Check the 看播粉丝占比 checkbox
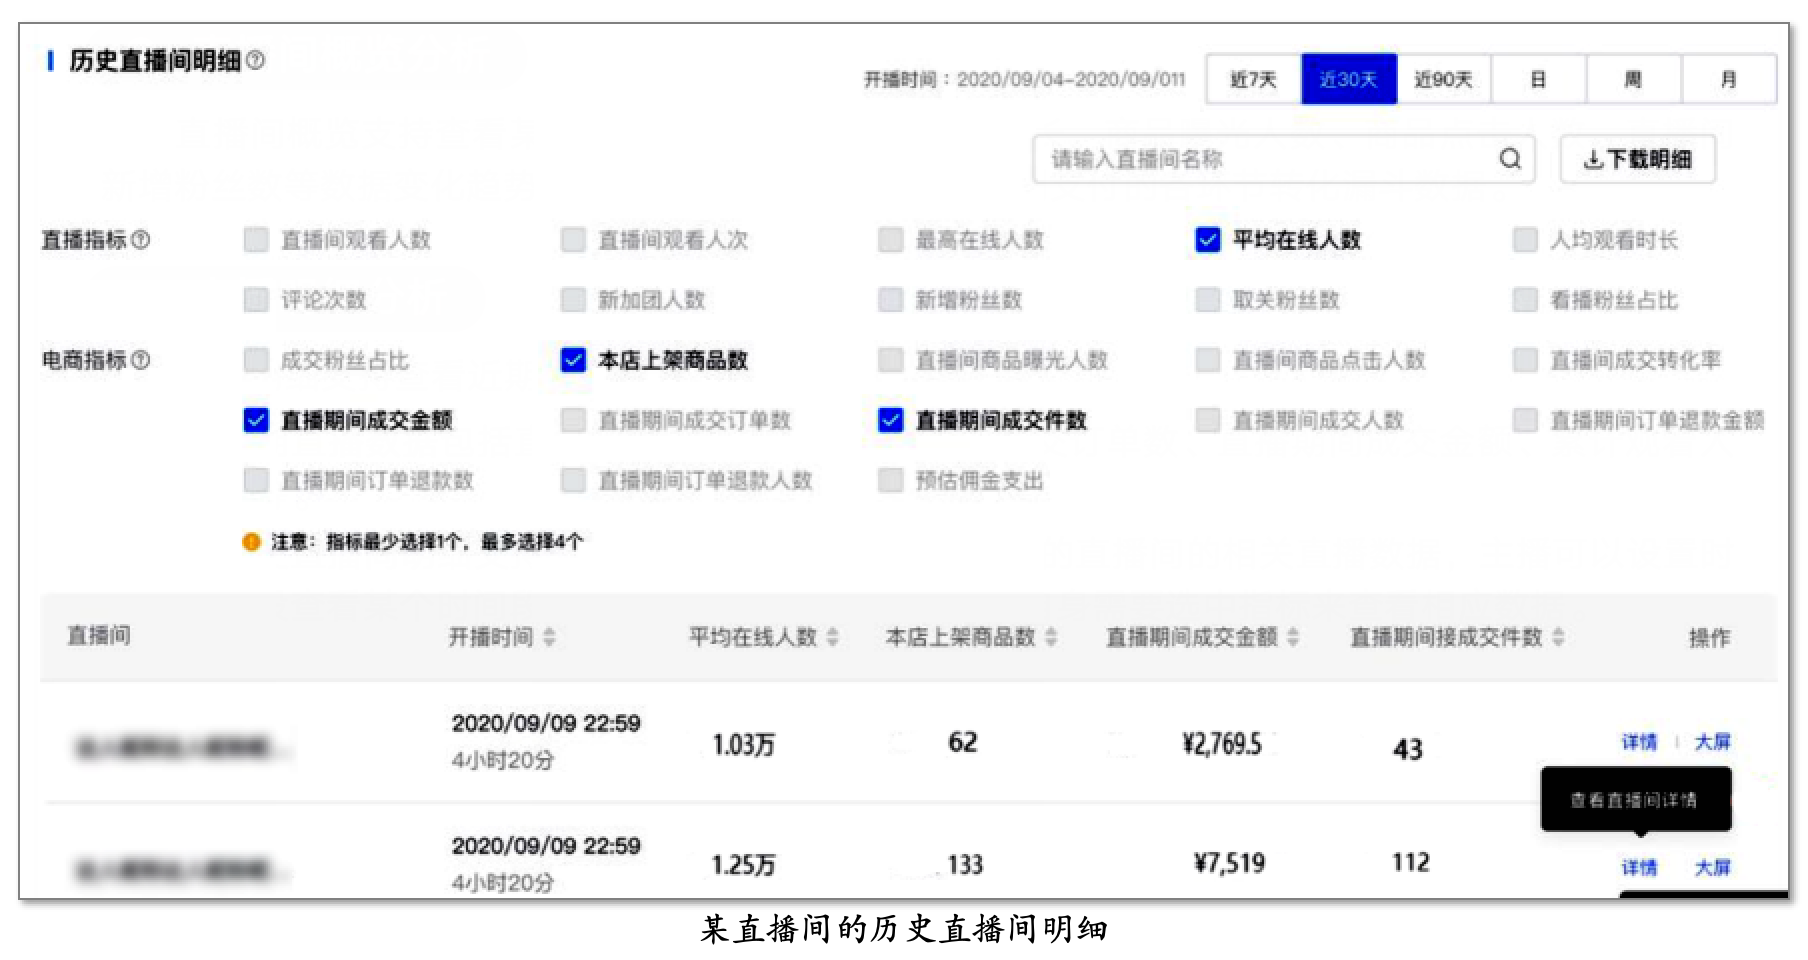This screenshot has height=960, width=1808. coord(1525,300)
